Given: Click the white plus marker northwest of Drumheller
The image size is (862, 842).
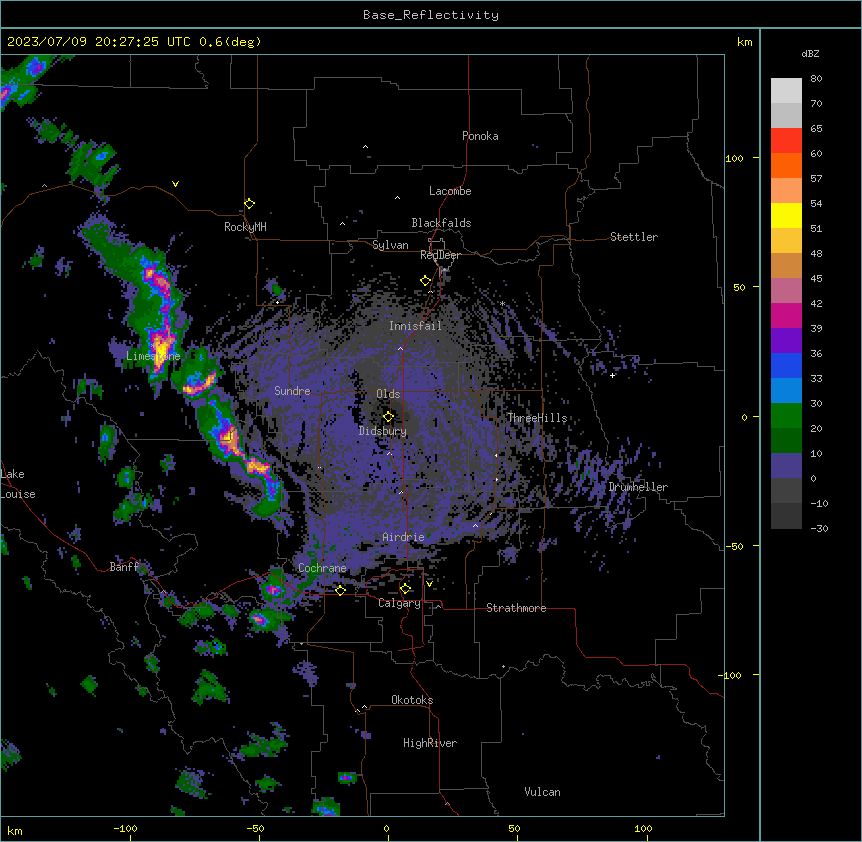Looking at the screenshot, I should coord(612,375).
